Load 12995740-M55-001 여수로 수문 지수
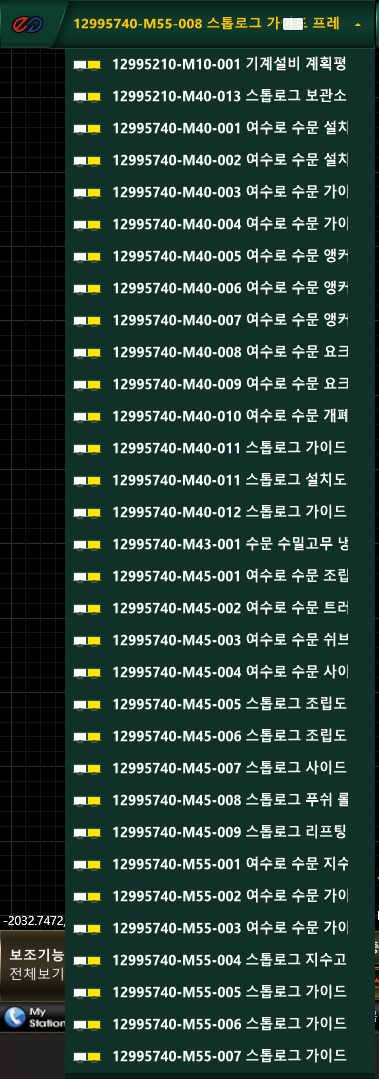Image resolution: width=379 pixels, height=1079 pixels. [x=219, y=864]
